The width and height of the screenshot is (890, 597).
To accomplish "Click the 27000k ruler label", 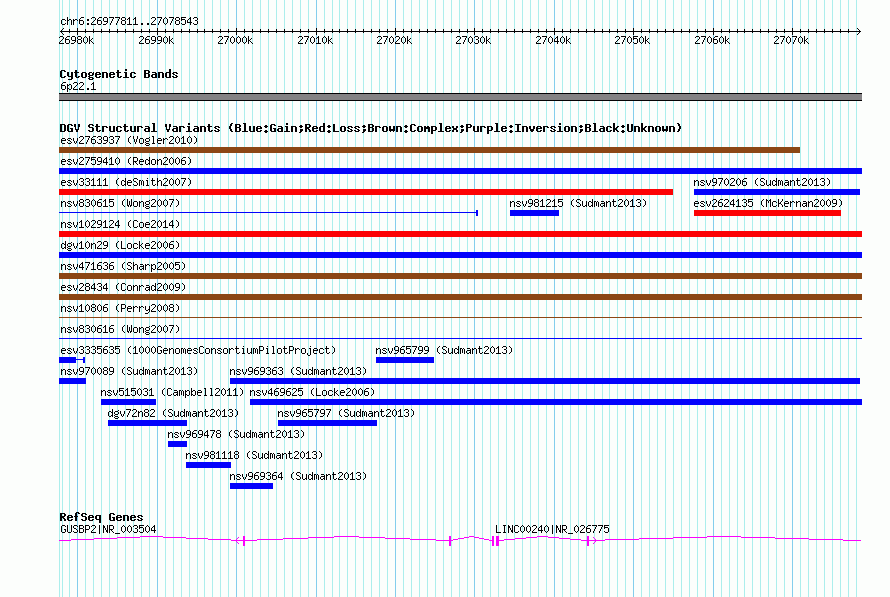I will (235, 40).
